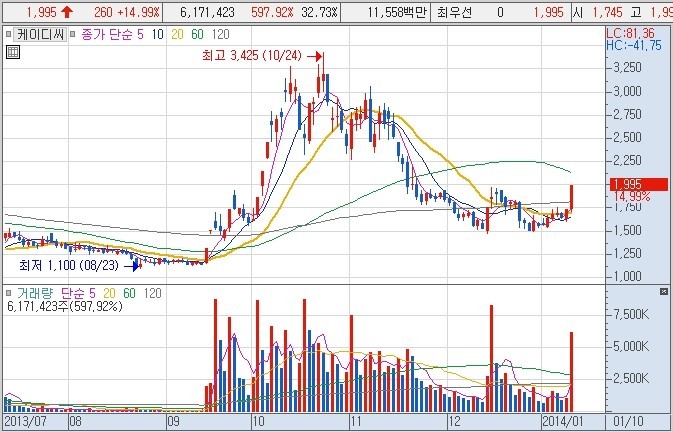Select the green price 60-day average label
This screenshot has height=432, width=673.
pyautogui.click(x=197, y=34)
